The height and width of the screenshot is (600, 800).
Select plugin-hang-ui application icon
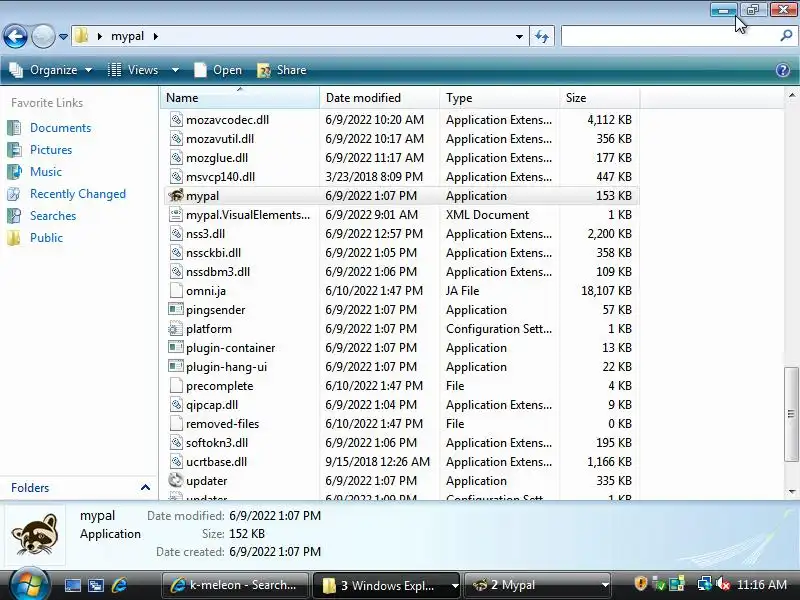[x=176, y=366]
